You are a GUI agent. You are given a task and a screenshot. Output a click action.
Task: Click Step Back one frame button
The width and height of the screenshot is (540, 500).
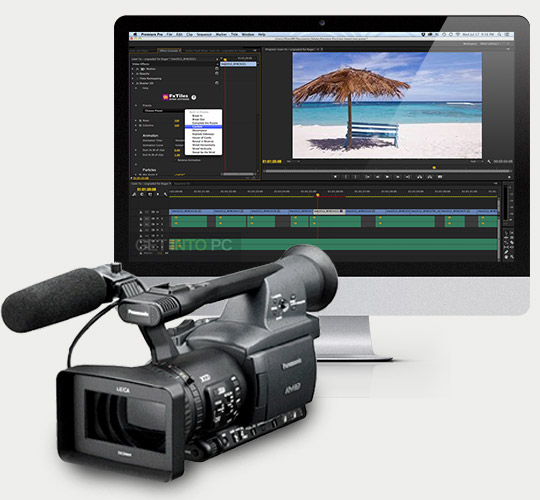(x=377, y=177)
